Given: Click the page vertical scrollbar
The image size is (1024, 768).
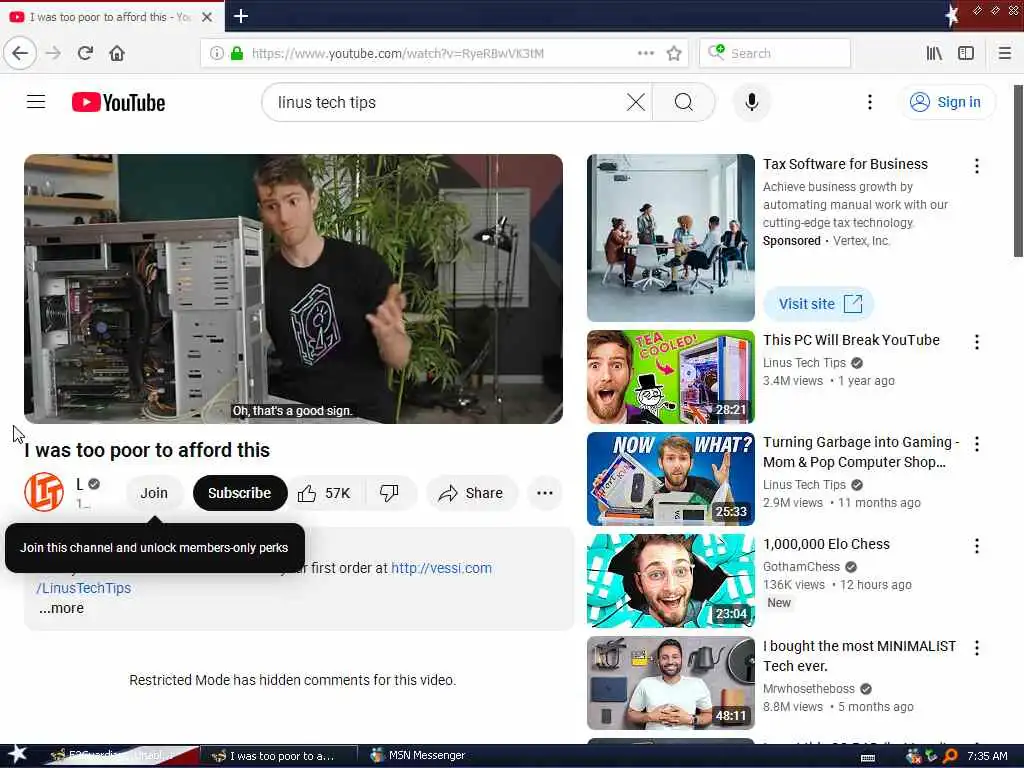Looking at the screenshot, I should point(1018,171).
